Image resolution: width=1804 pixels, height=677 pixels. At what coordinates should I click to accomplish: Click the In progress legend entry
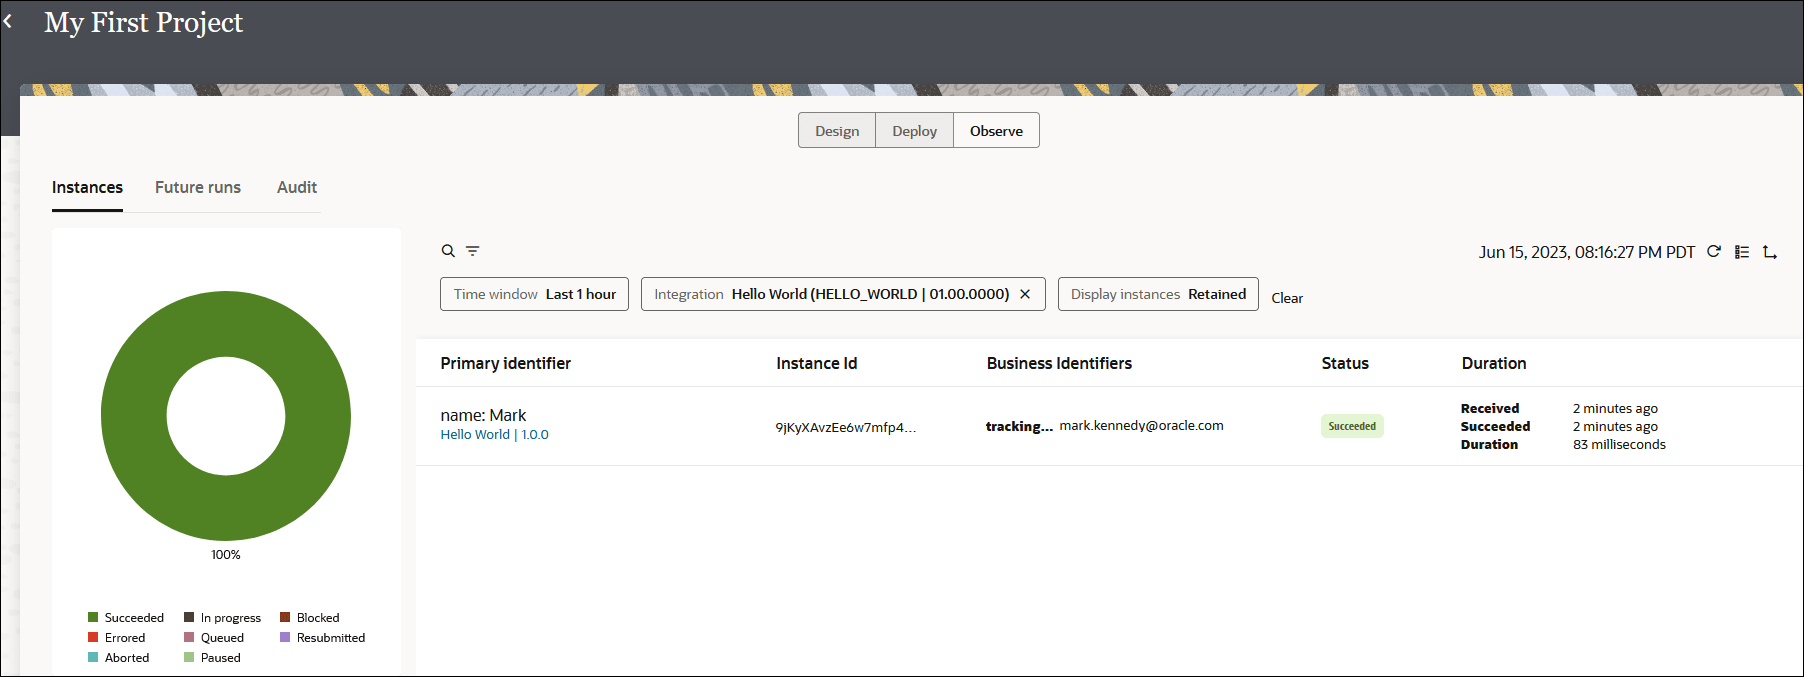(x=222, y=618)
